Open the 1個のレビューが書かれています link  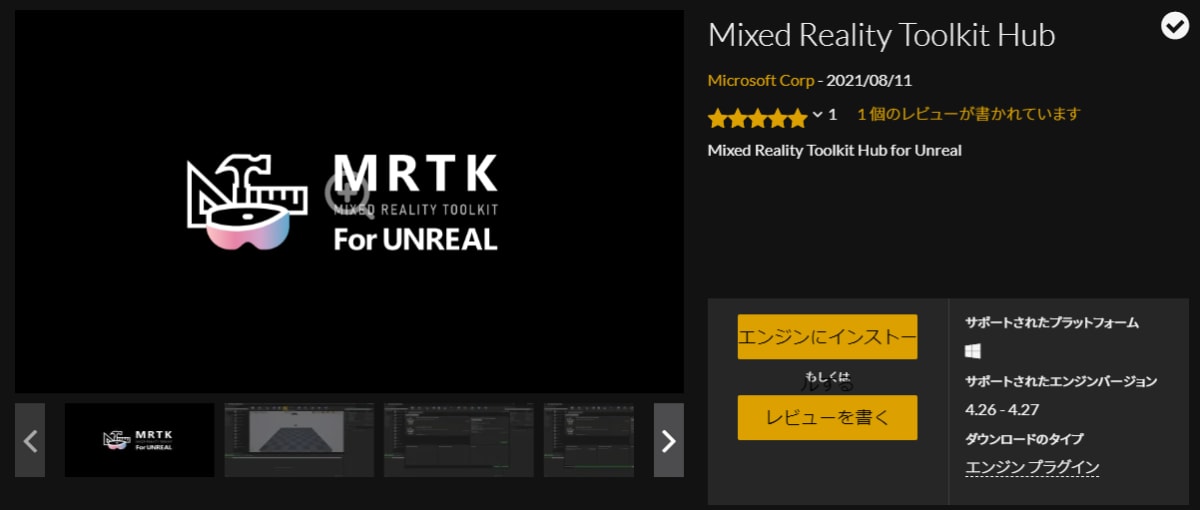[x=969, y=114]
